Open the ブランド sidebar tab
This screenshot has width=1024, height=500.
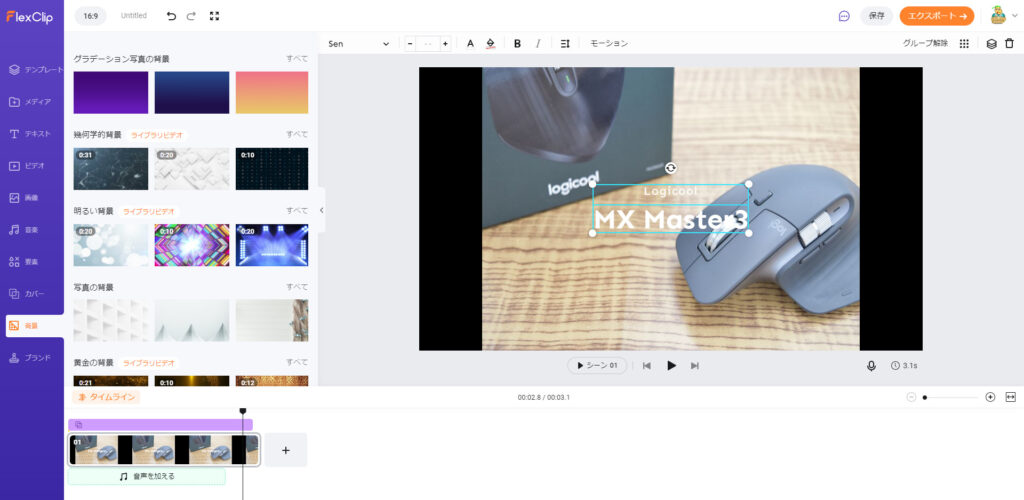(32, 358)
